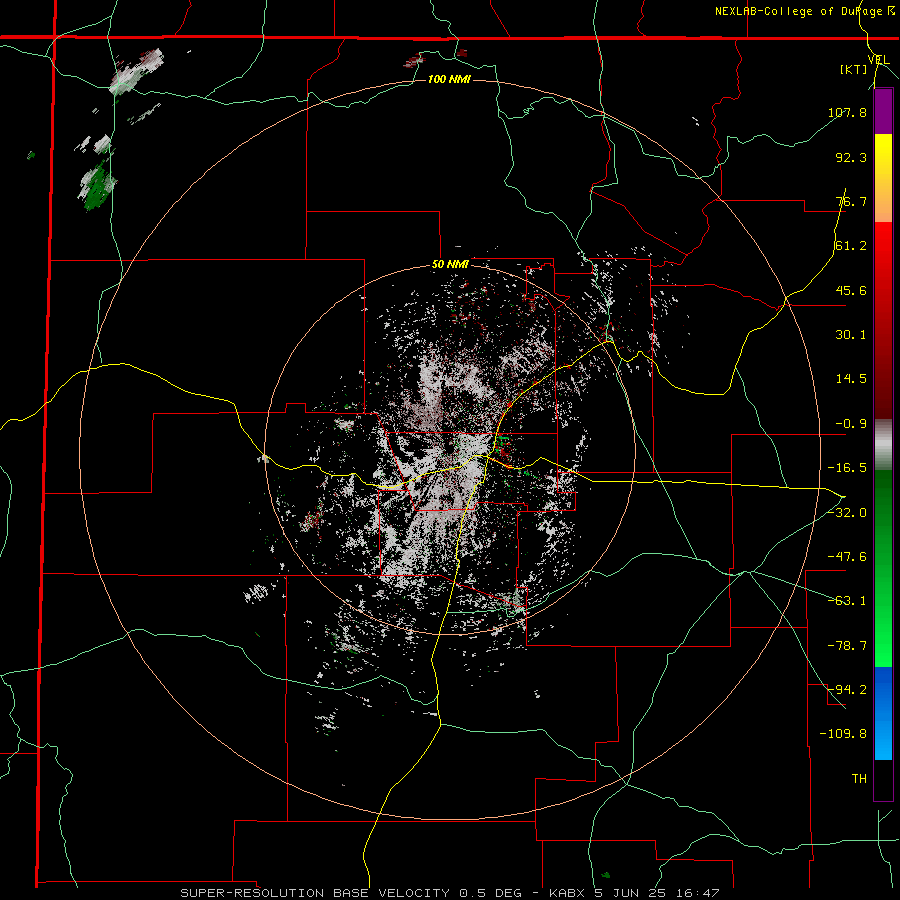Click the -47.6 velocity scale value
The width and height of the screenshot is (900, 900).
(x=847, y=557)
